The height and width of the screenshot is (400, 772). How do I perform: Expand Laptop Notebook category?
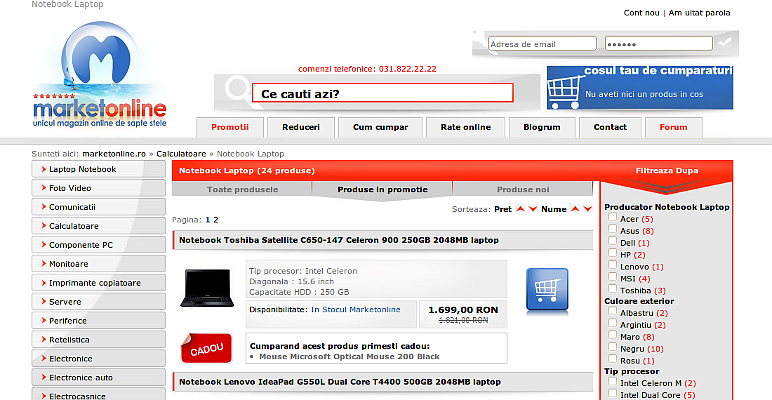[98, 169]
